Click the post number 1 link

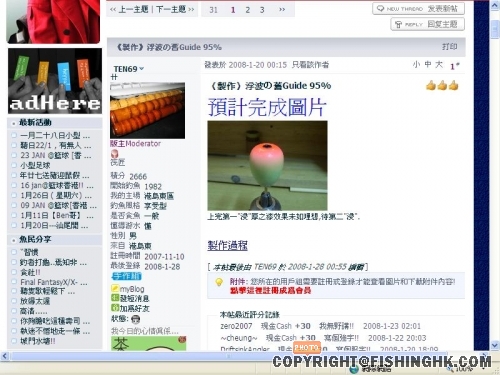click(x=455, y=66)
